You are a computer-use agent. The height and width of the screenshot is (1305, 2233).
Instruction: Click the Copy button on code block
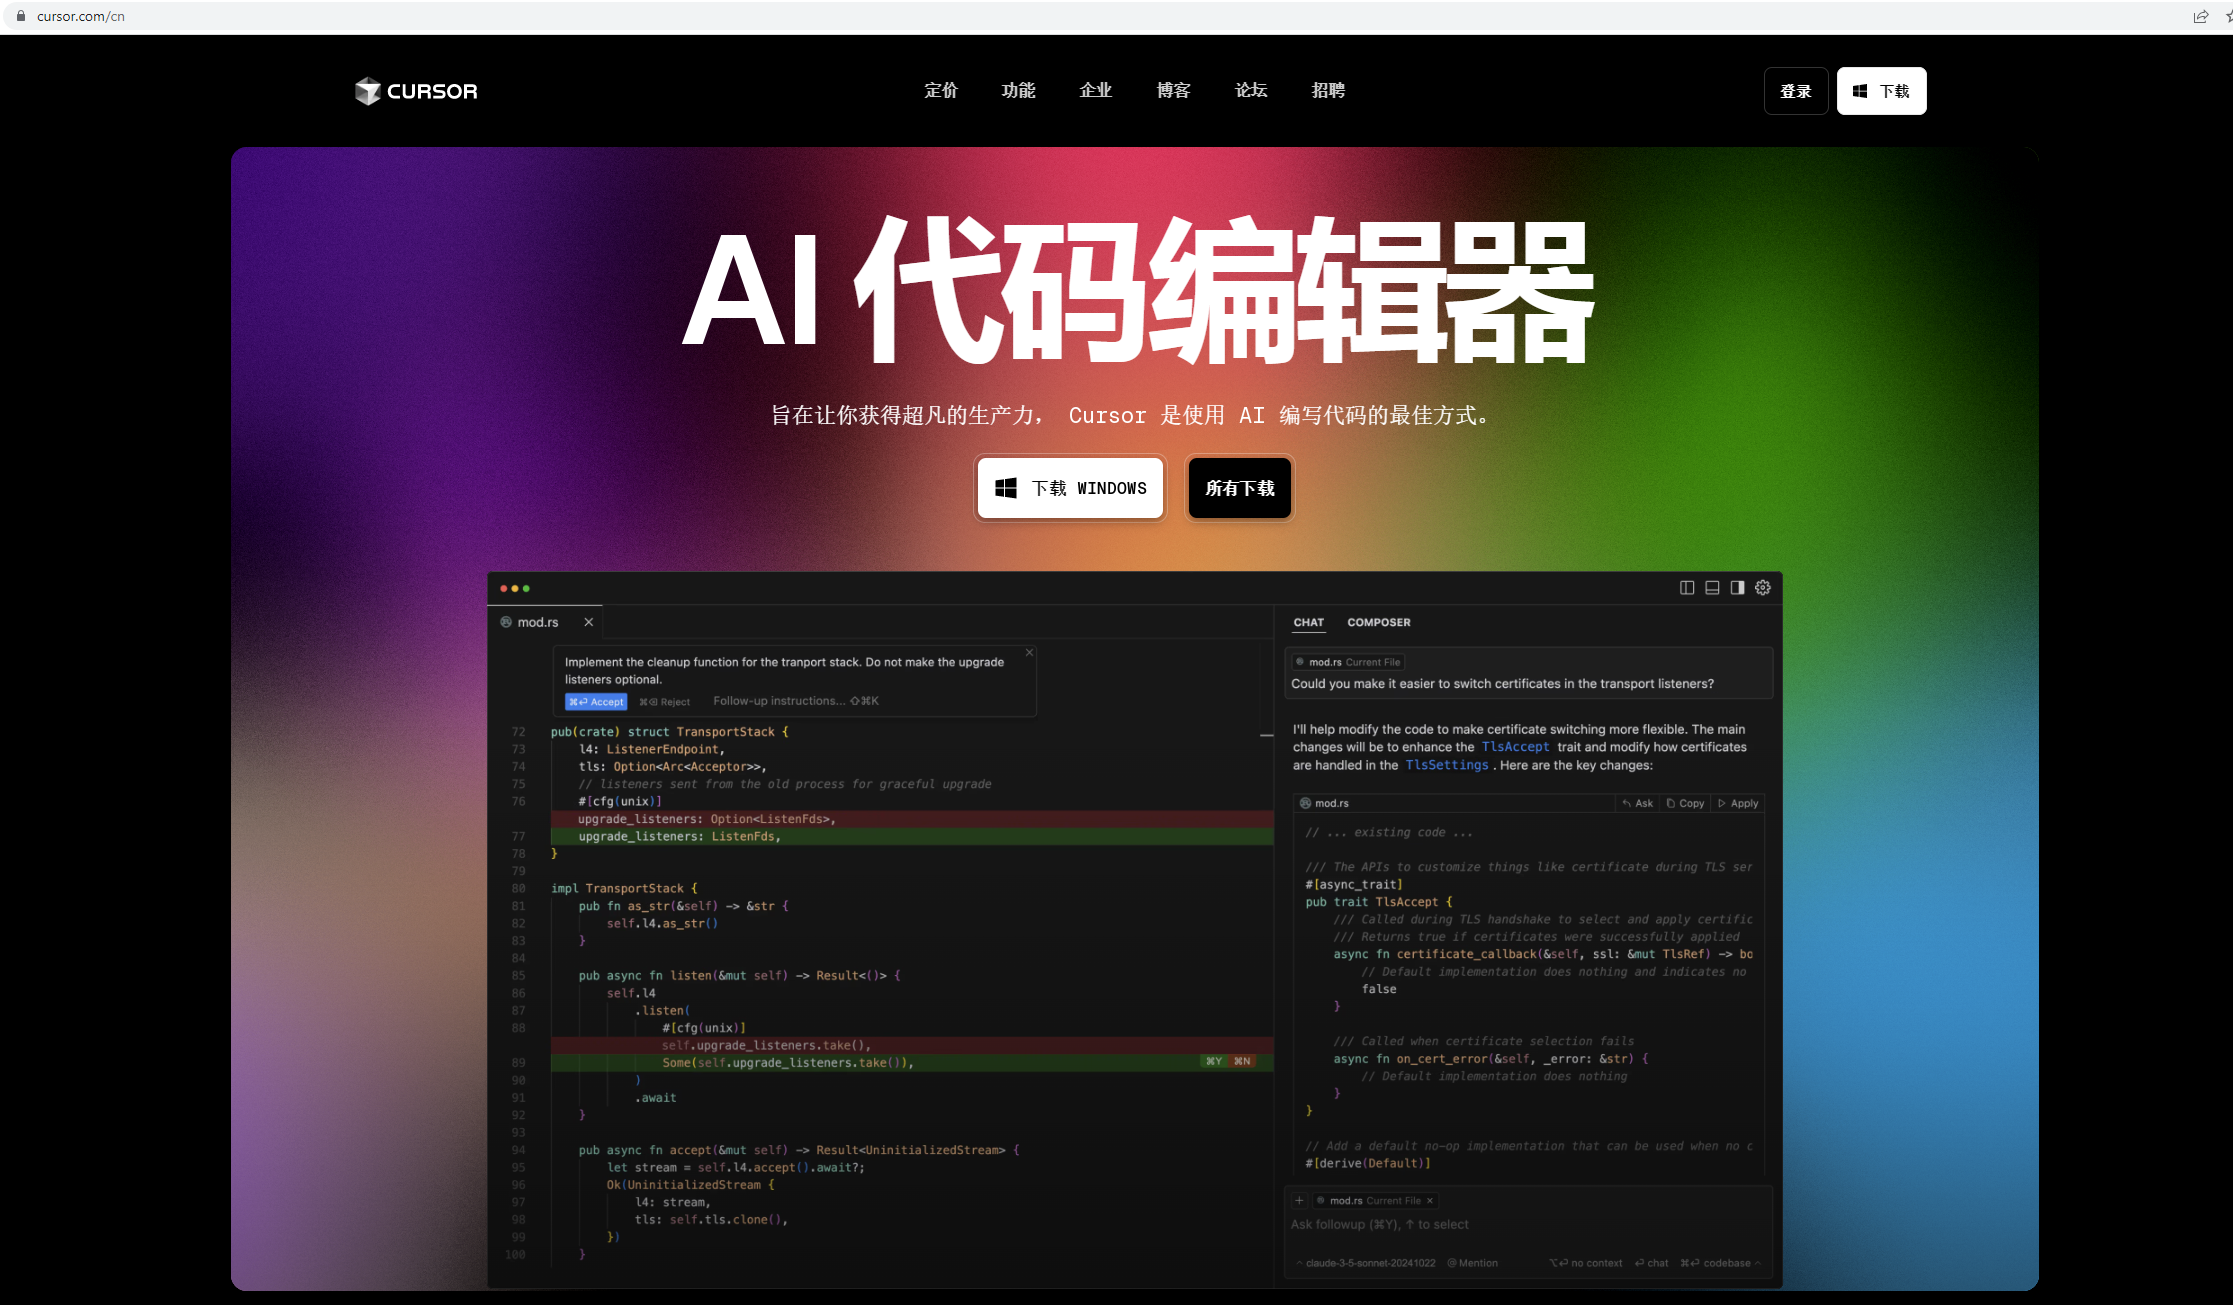pos(1685,803)
